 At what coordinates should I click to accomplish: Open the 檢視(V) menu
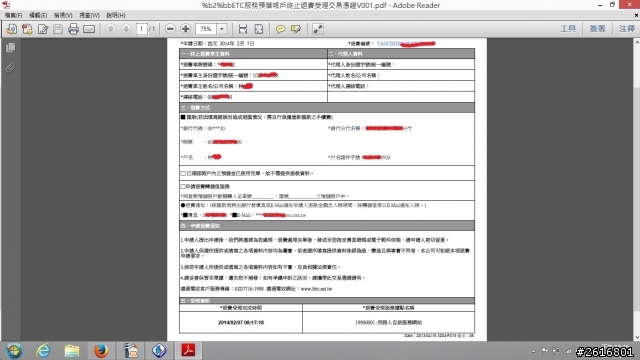(x=63, y=15)
